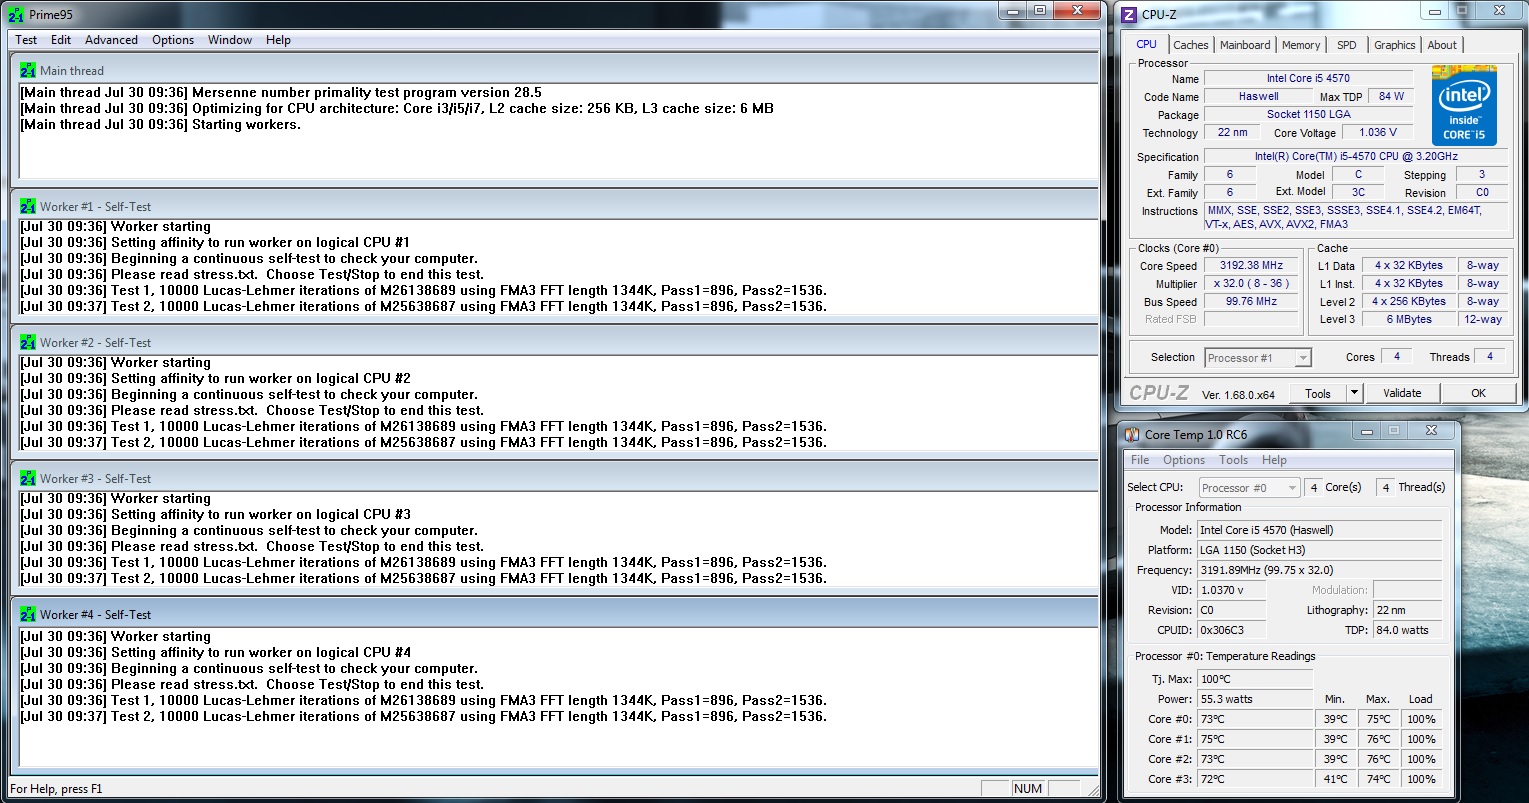Open the Window menu in Prime95

230,40
